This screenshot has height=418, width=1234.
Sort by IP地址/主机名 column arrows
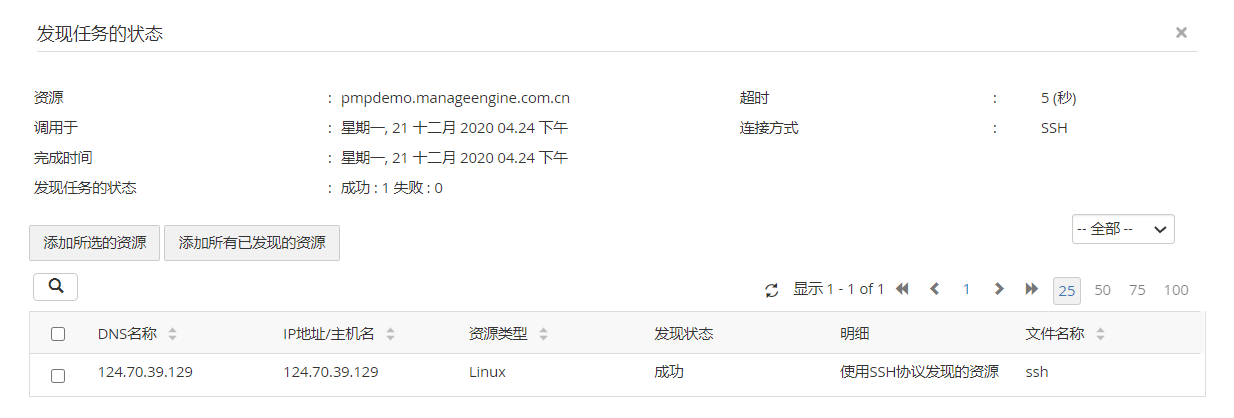[x=390, y=334]
